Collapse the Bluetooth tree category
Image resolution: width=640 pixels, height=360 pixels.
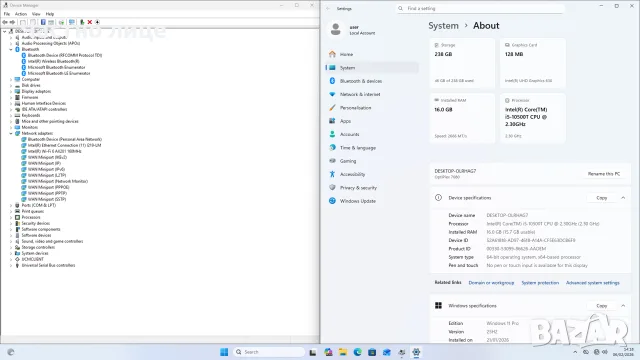coord(11,49)
